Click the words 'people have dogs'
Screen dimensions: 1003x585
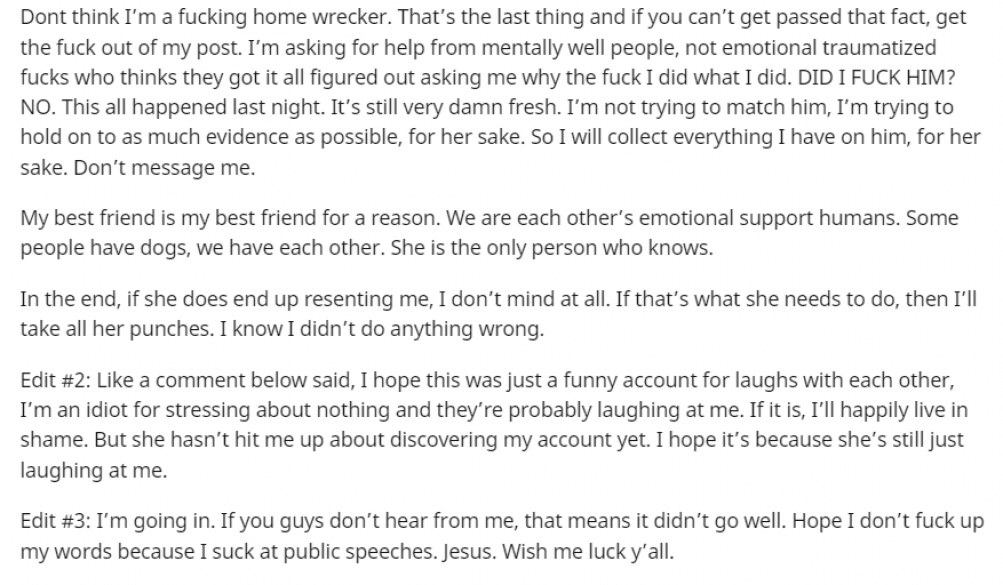click(105, 247)
